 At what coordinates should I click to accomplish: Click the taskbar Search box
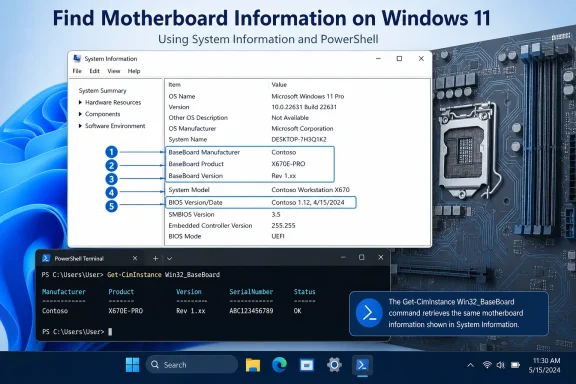tap(192, 365)
